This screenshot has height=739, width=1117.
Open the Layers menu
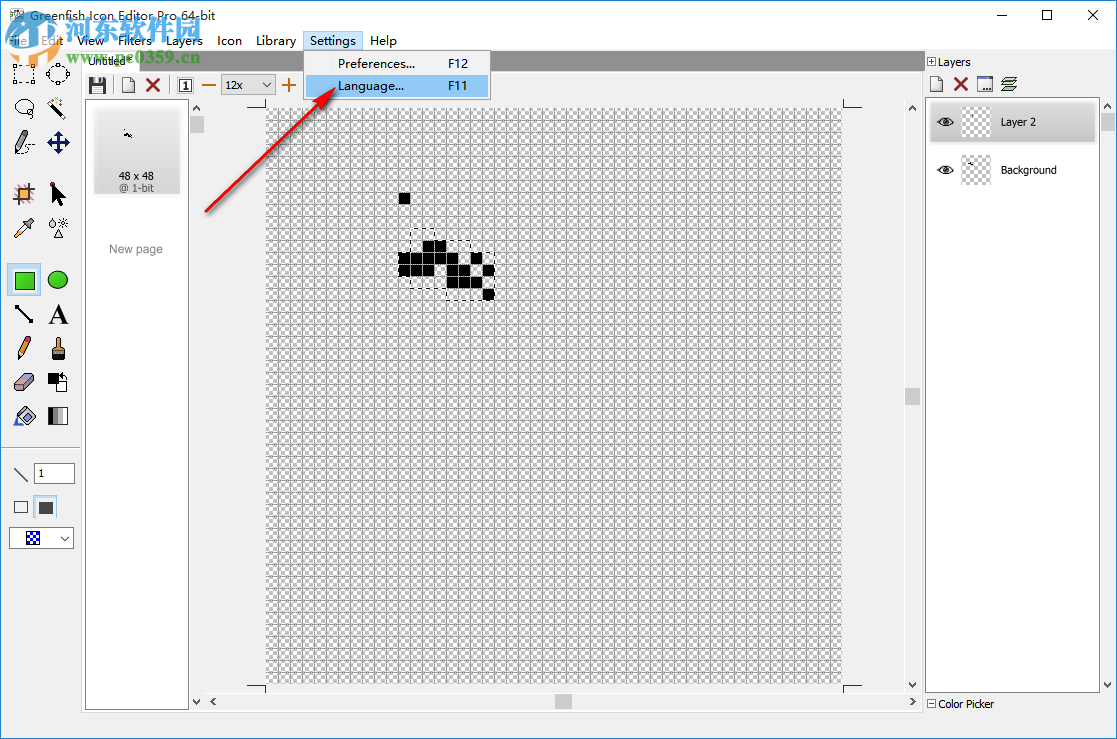(185, 41)
